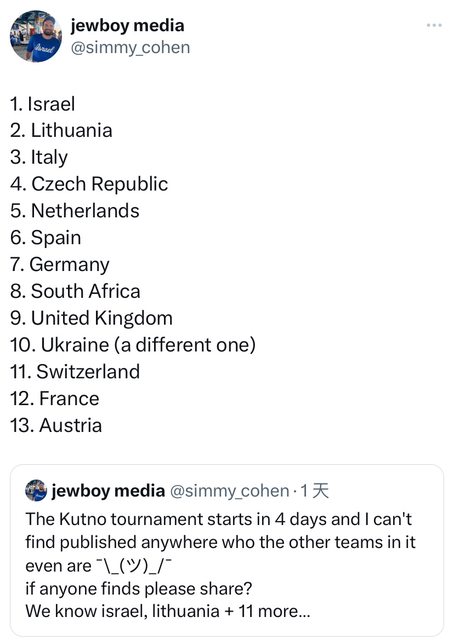Select the line '2. Lithuania'

click(61, 131)
